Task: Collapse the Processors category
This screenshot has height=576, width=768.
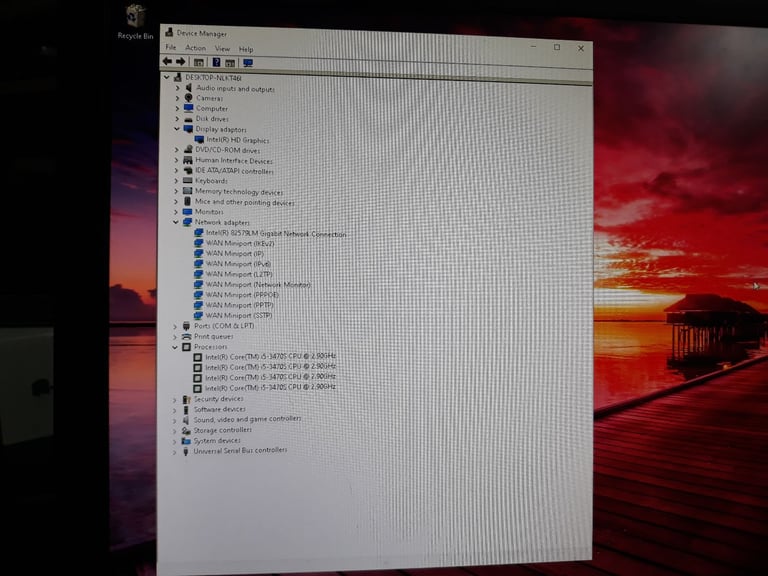Action: pyautogui.click(x=175, y=347)
